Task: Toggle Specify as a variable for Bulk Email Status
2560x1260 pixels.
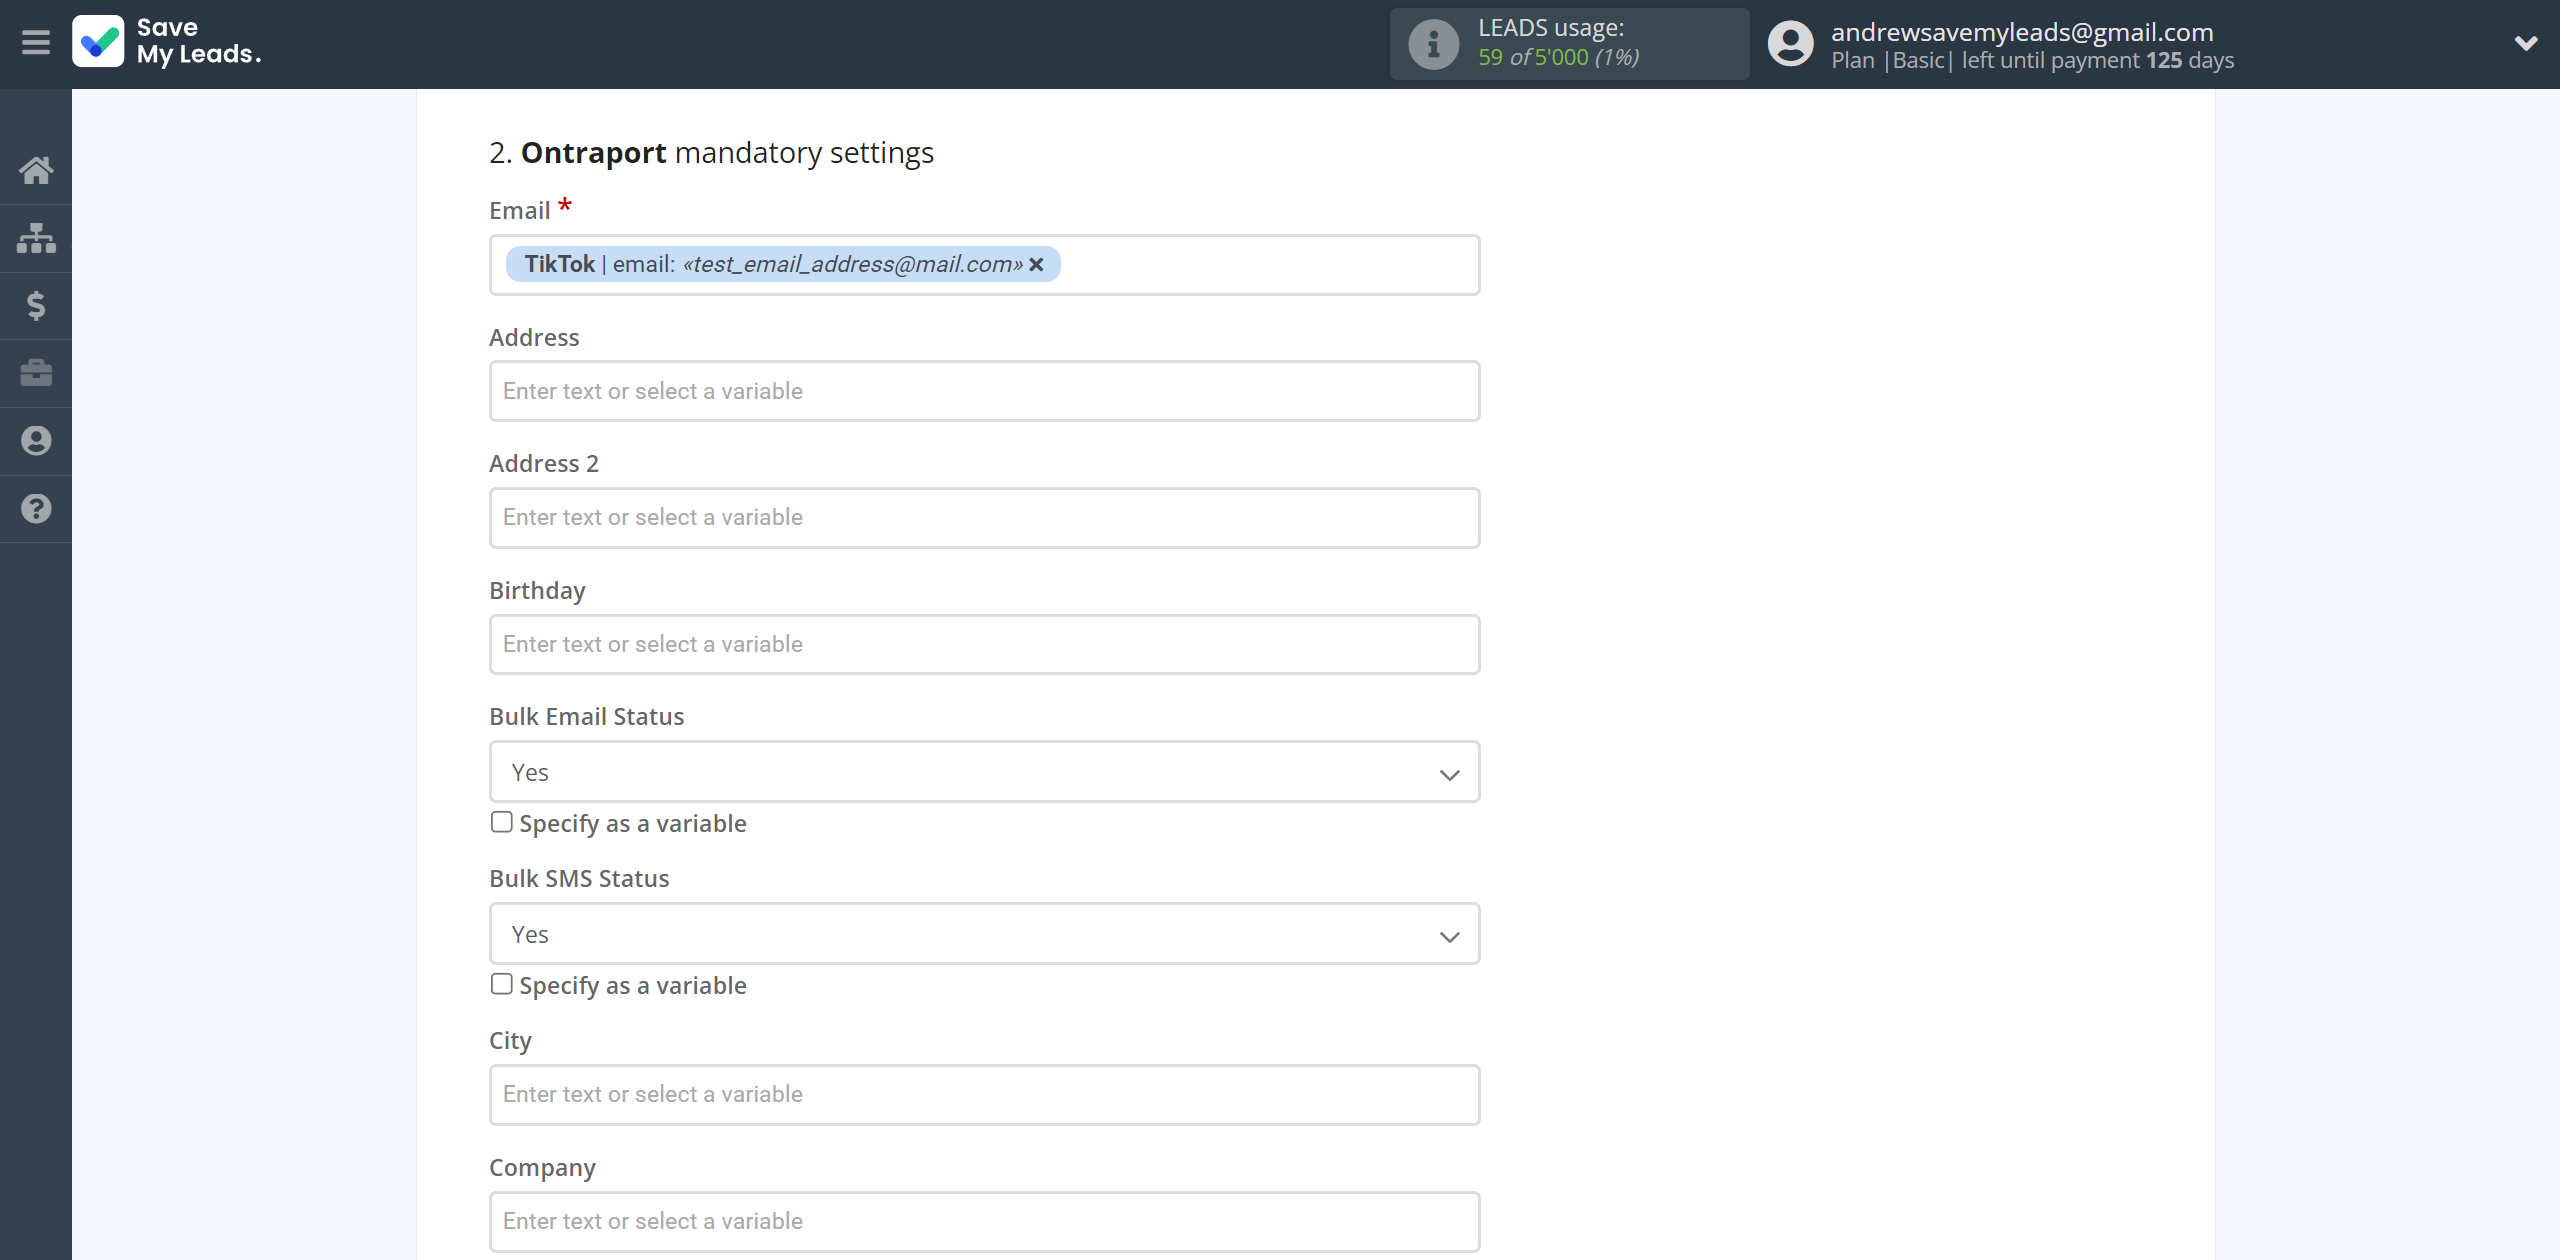Action: pos(500,823)
